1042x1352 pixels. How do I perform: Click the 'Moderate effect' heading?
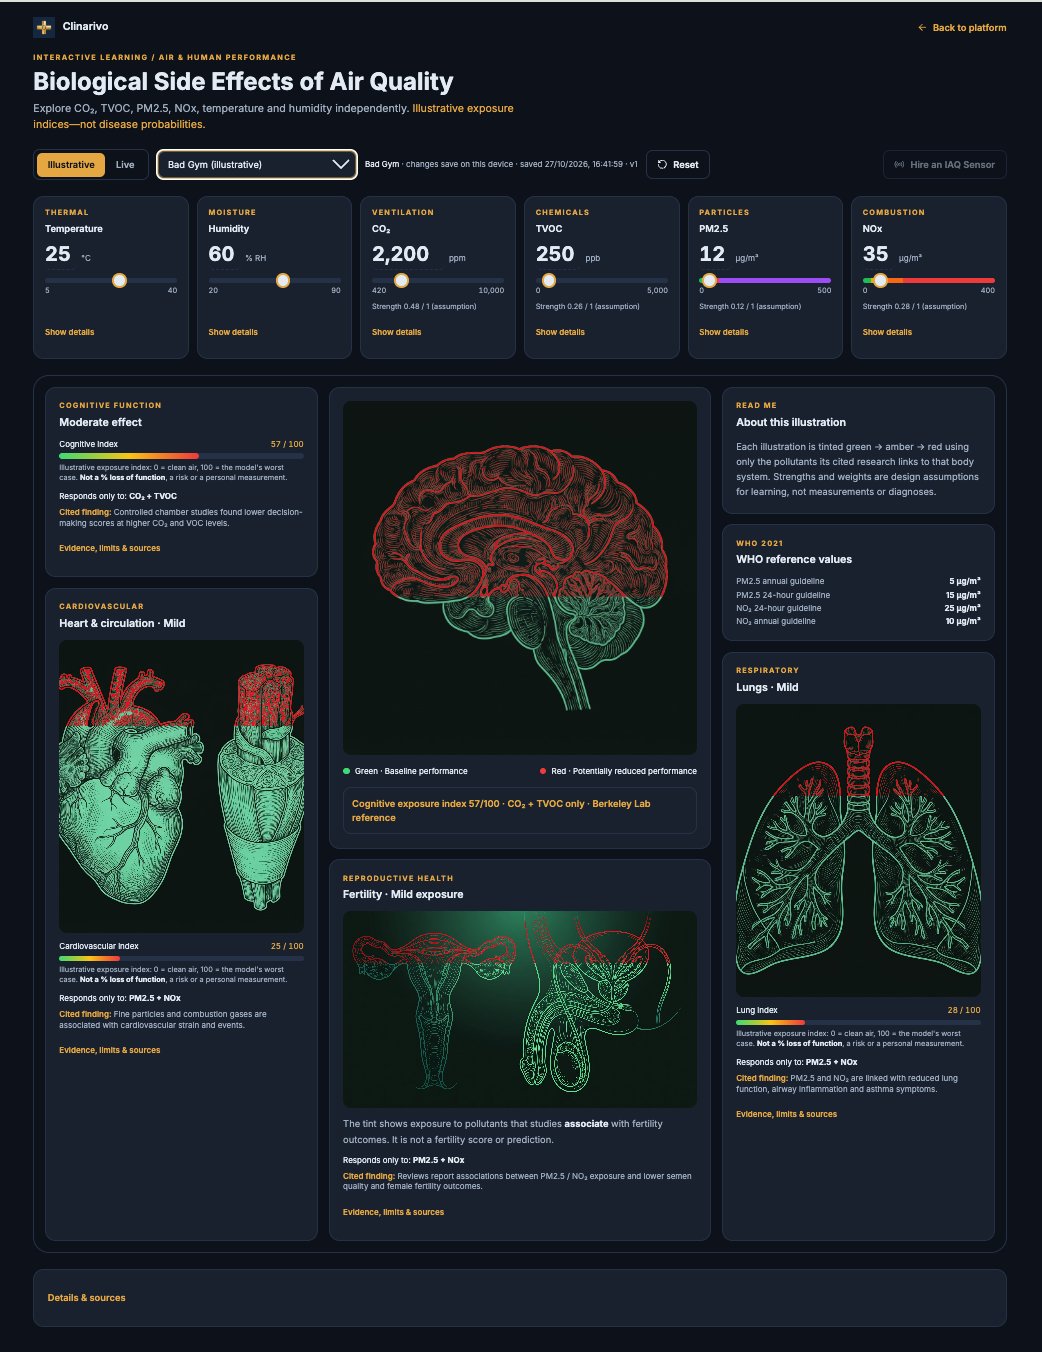coord(100,422)
